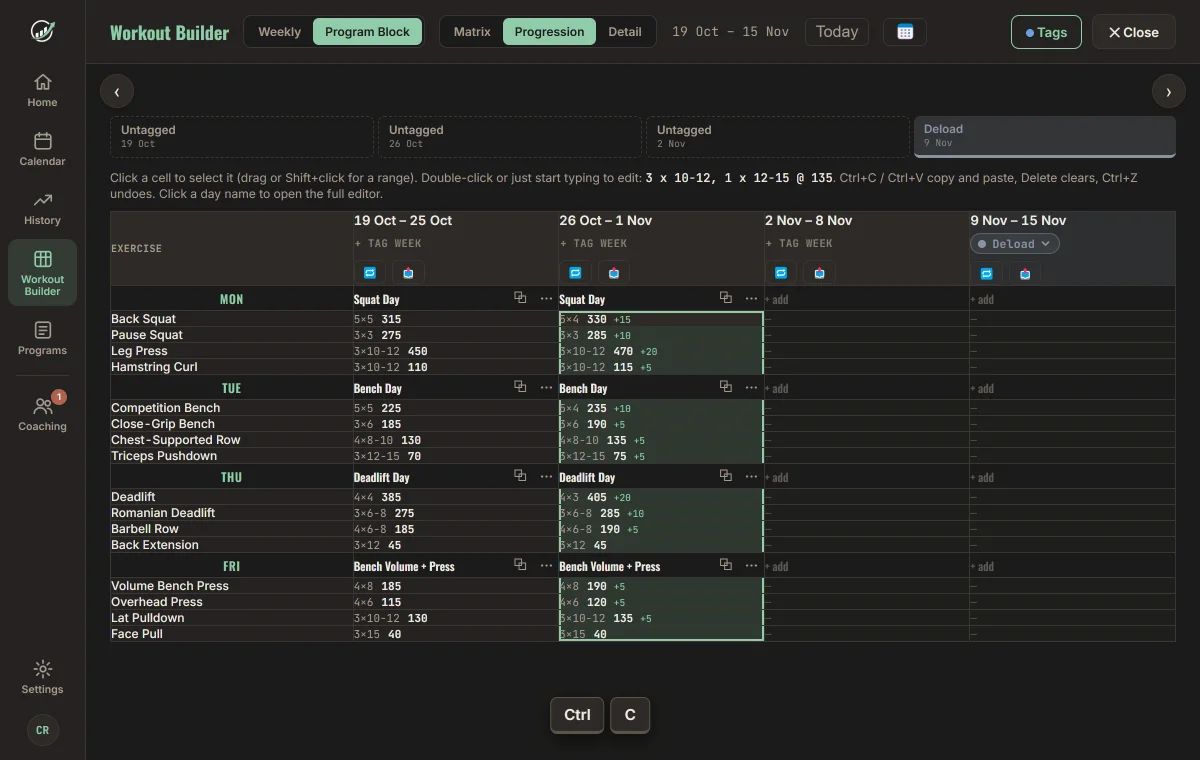Viewport: 1200px width, 760px height.
Task: Open more options for Deadlift Day in week 26 Oct
Action: (752, 476)
